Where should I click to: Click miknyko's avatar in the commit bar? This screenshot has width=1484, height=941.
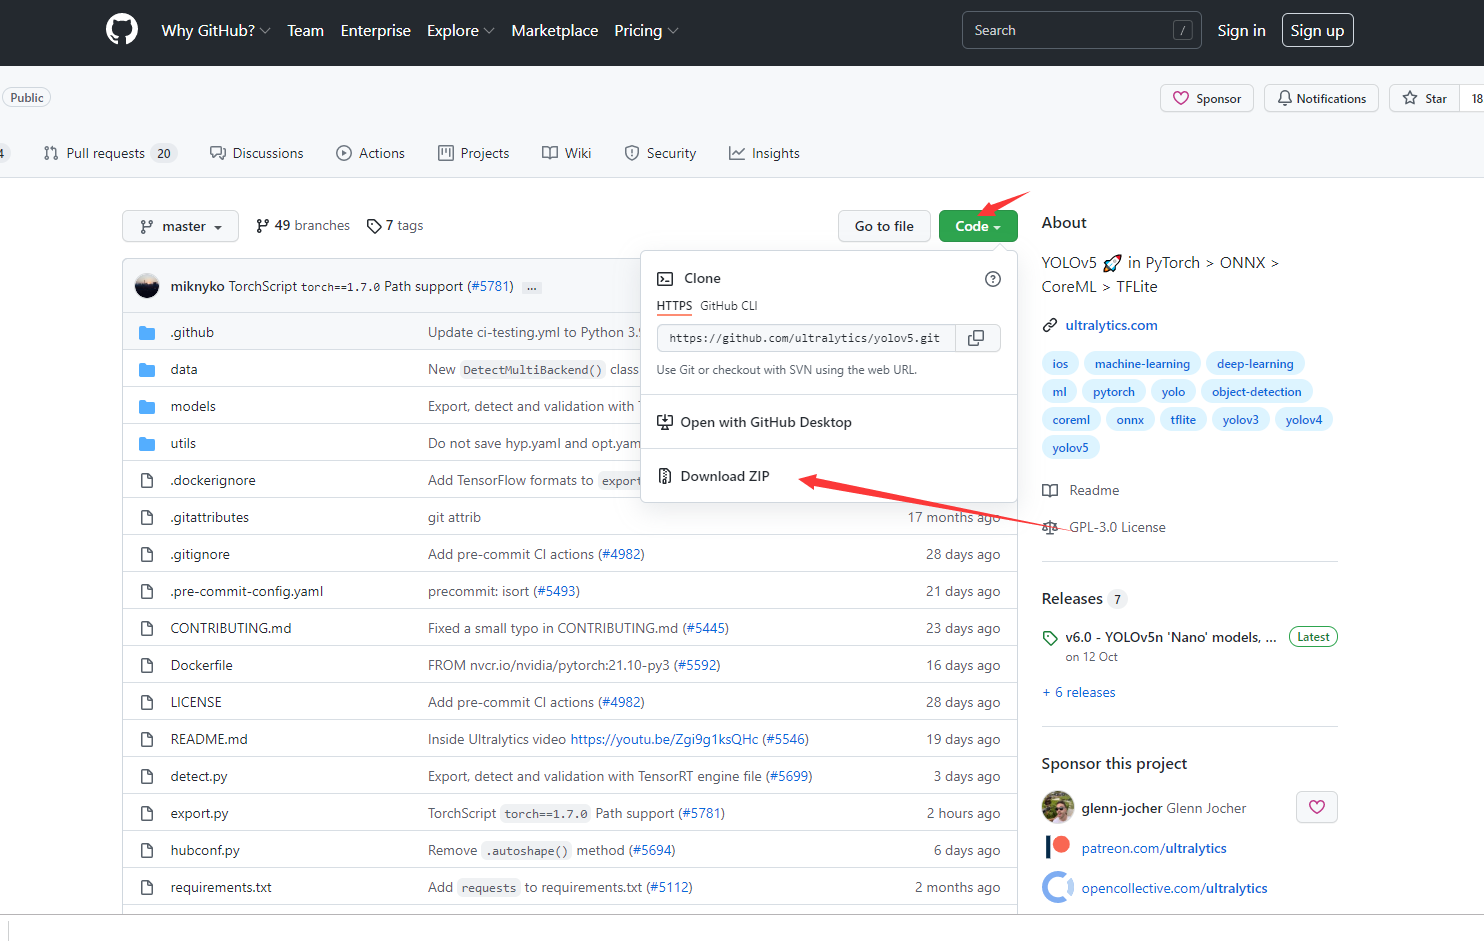pyautogui.click(x=147, y=286)
